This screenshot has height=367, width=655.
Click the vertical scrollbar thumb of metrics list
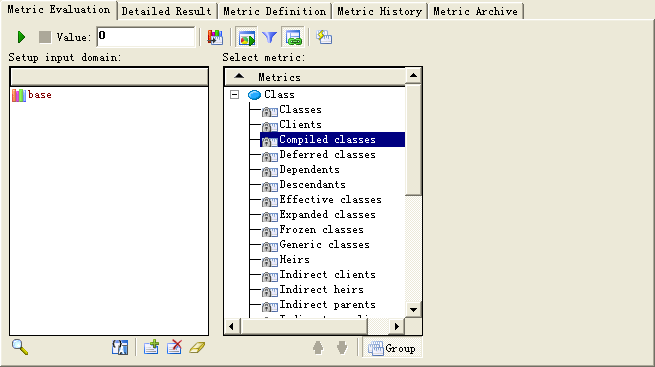point(413,139)
